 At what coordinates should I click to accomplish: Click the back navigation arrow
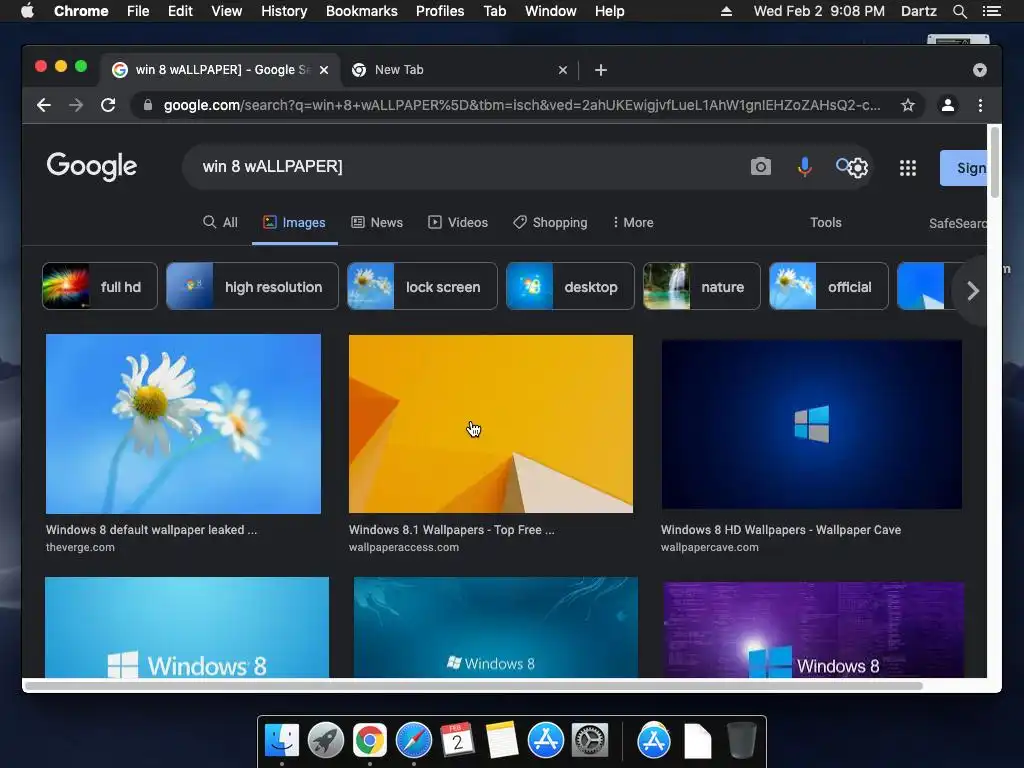[x=44, y=105]
